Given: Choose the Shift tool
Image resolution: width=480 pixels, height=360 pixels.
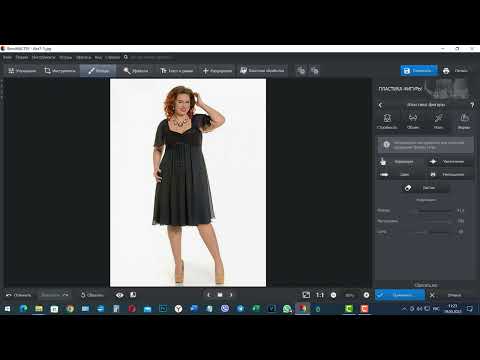Looking at the screenshot, I should tap(400, 174).
